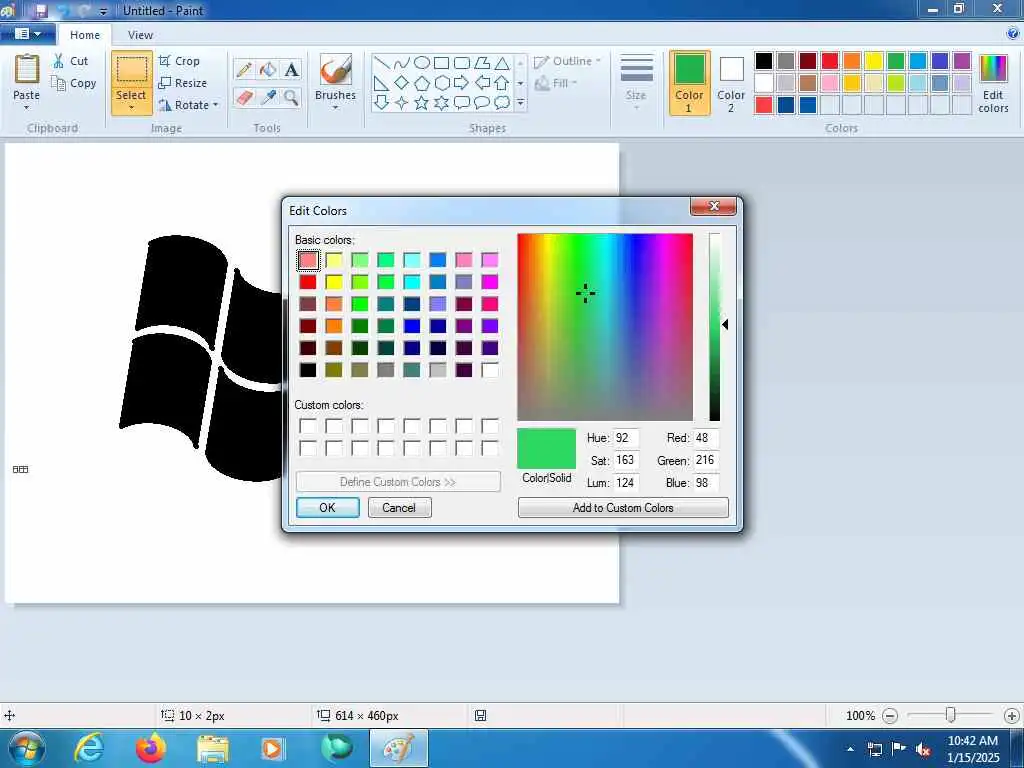Click the zoom out minus button
The height and width of the screenshot is (768, 1024).
click(x=889, y=716)
